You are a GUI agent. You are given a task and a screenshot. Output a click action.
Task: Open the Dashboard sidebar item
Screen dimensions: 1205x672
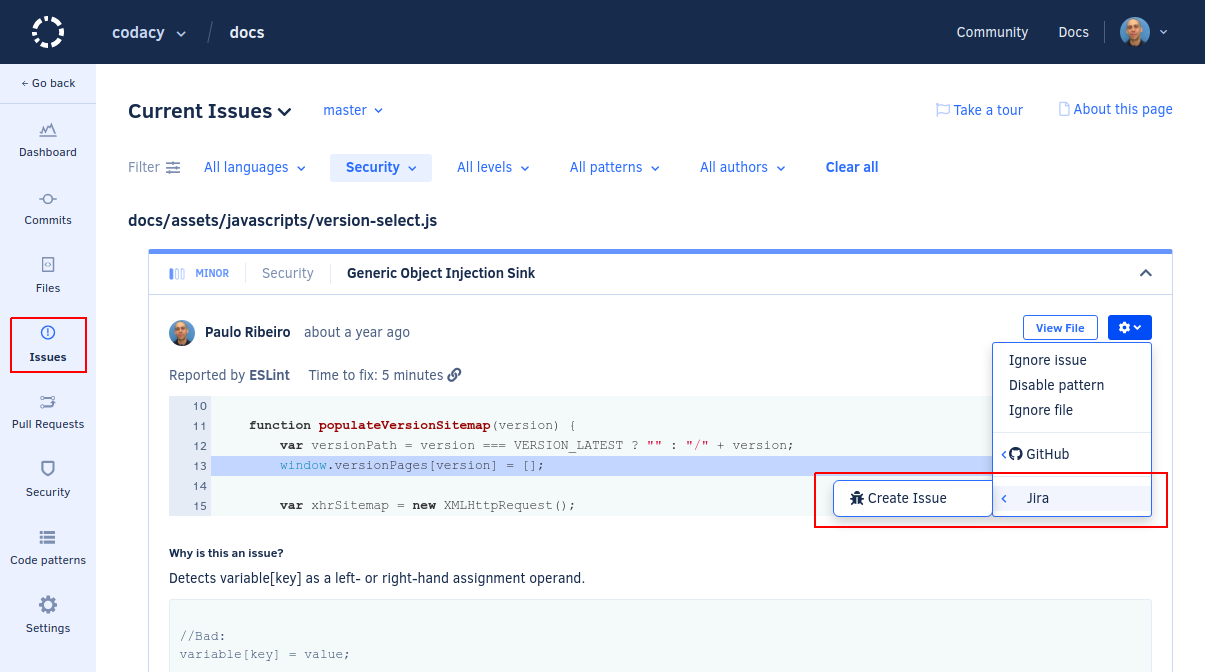tap(48, 141)
